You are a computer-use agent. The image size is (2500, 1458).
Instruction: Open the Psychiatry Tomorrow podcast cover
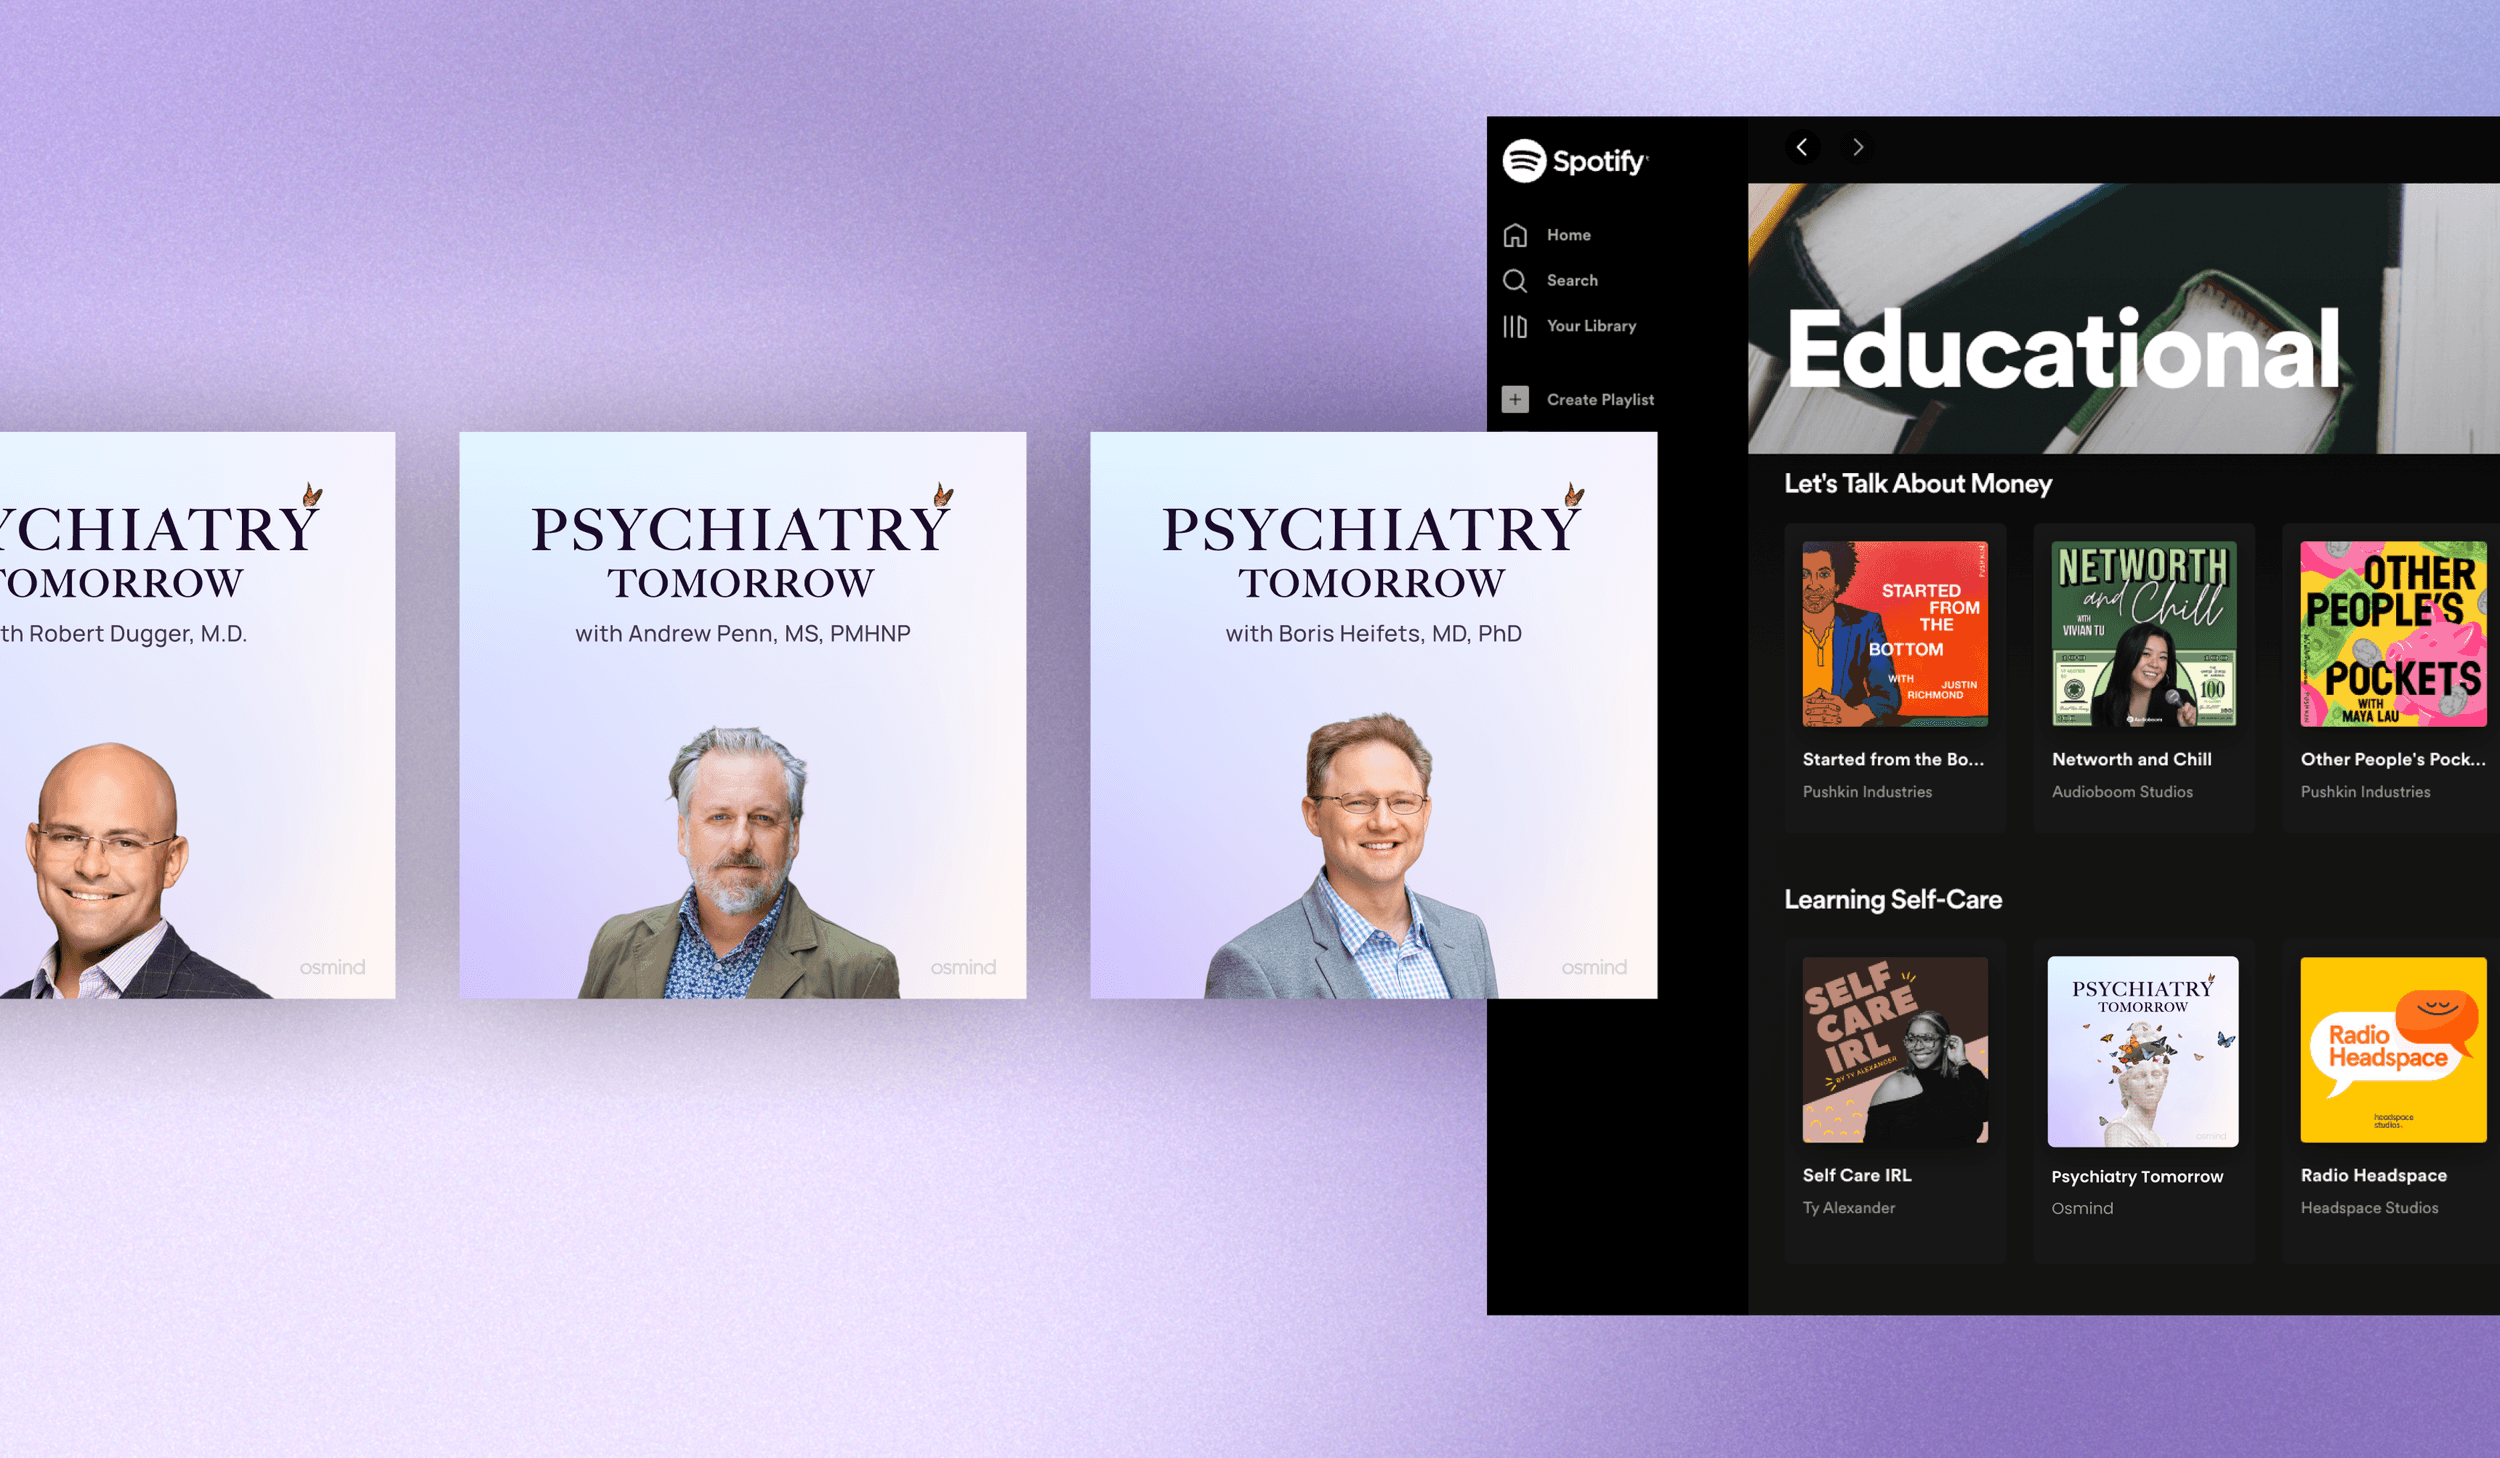coord(2142,1052)
